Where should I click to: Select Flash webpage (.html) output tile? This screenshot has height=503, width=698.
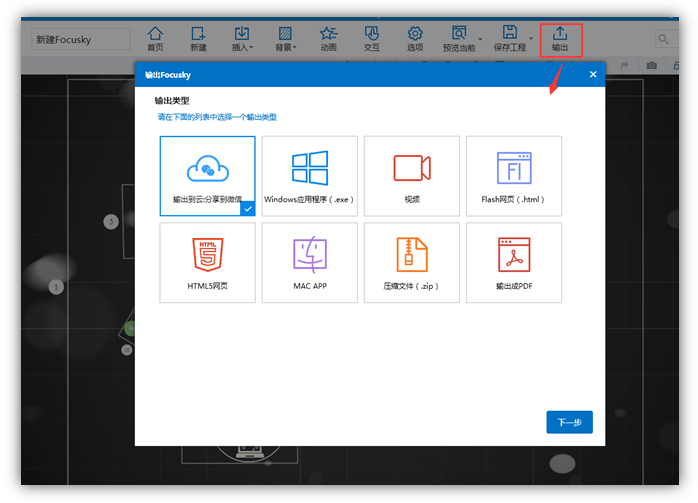513,176
